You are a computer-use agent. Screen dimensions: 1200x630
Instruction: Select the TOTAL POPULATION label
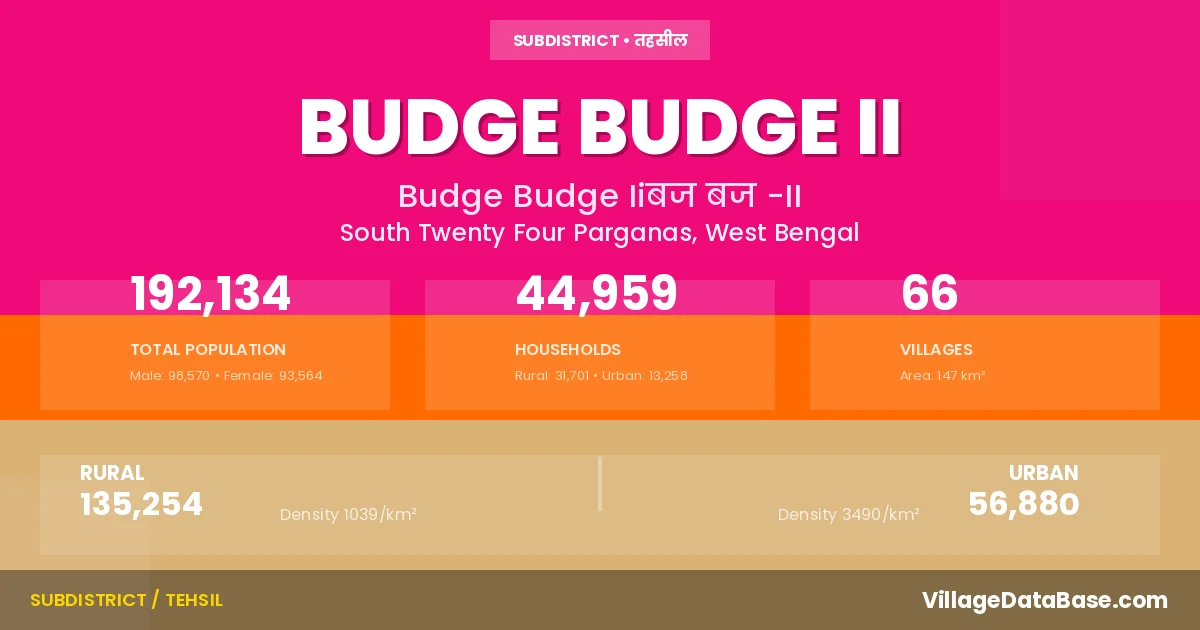pyautogui.click(x=208, y=350)
